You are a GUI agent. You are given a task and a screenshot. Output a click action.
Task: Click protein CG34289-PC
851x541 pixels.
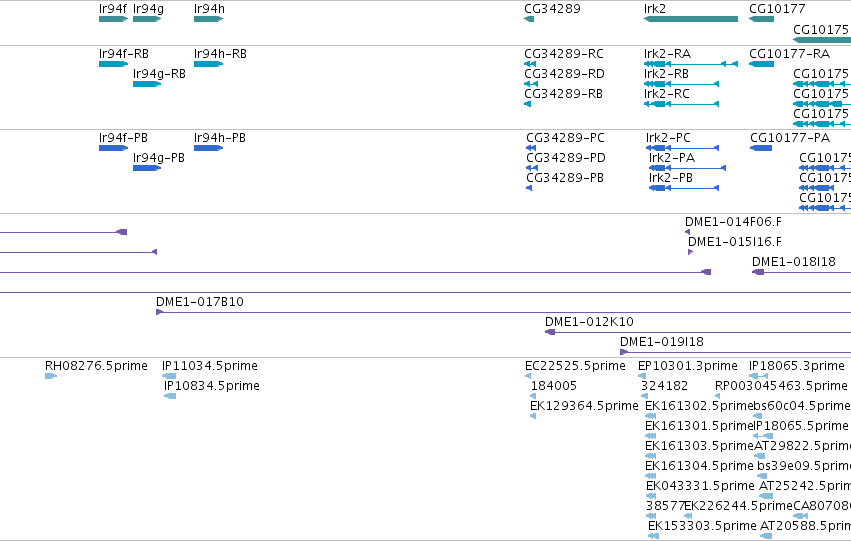(x=531, y=148)
